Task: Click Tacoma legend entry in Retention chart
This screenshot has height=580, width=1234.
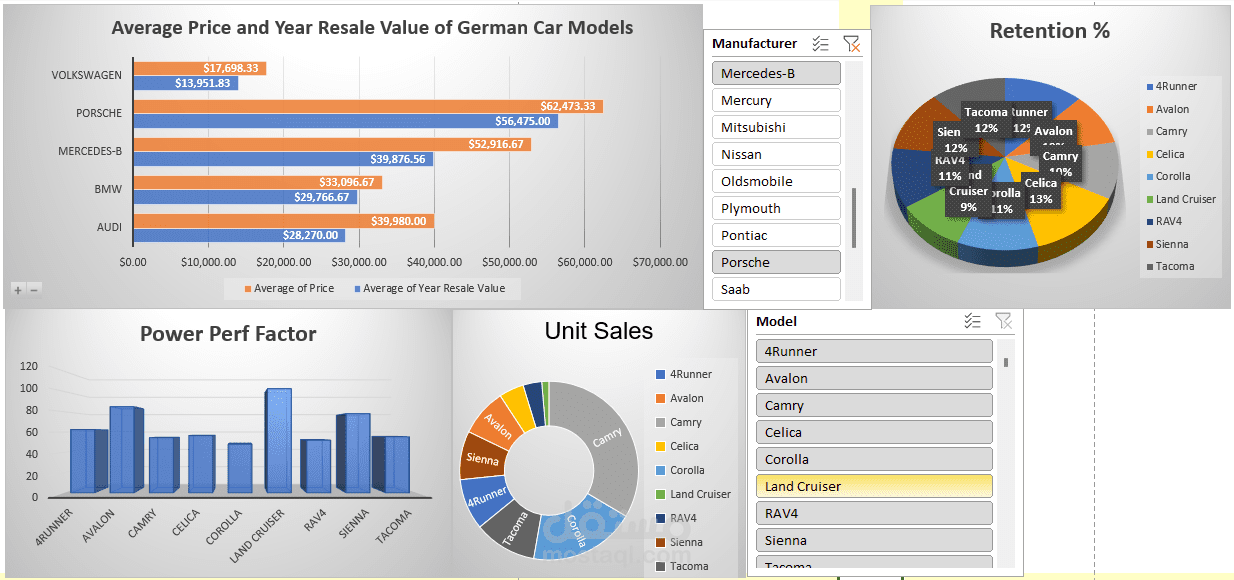Action: click(1169, 266)
